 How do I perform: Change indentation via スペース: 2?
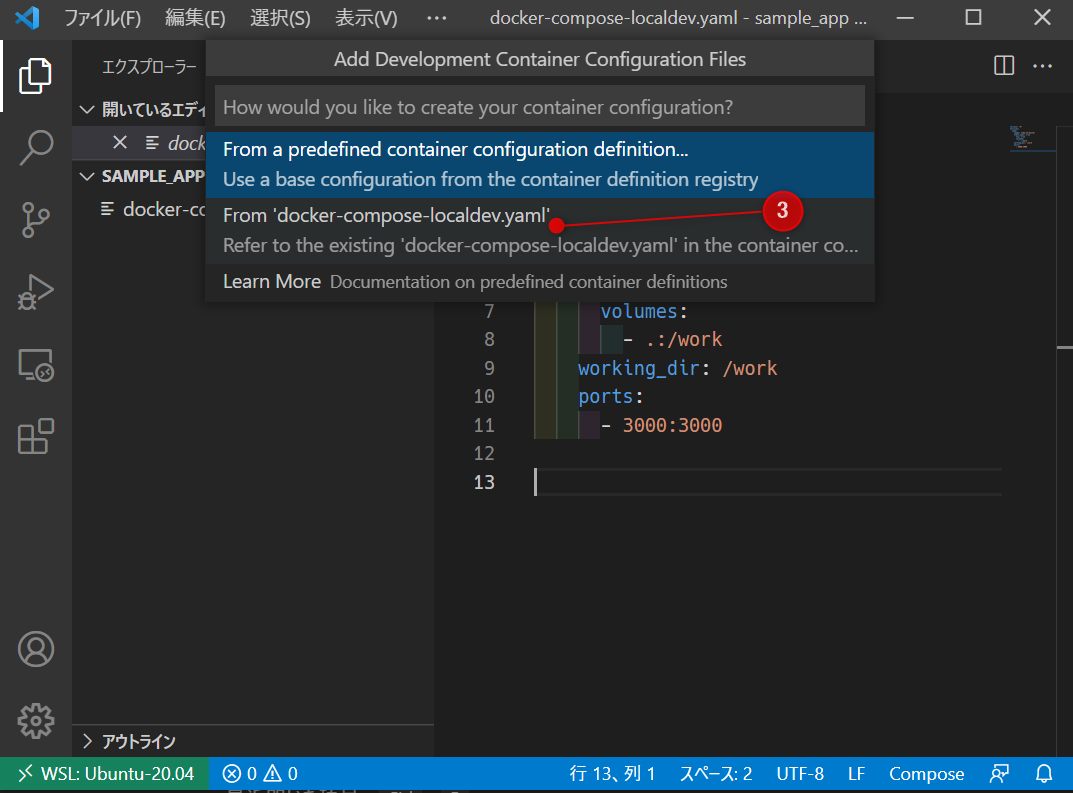coord(716,774)
